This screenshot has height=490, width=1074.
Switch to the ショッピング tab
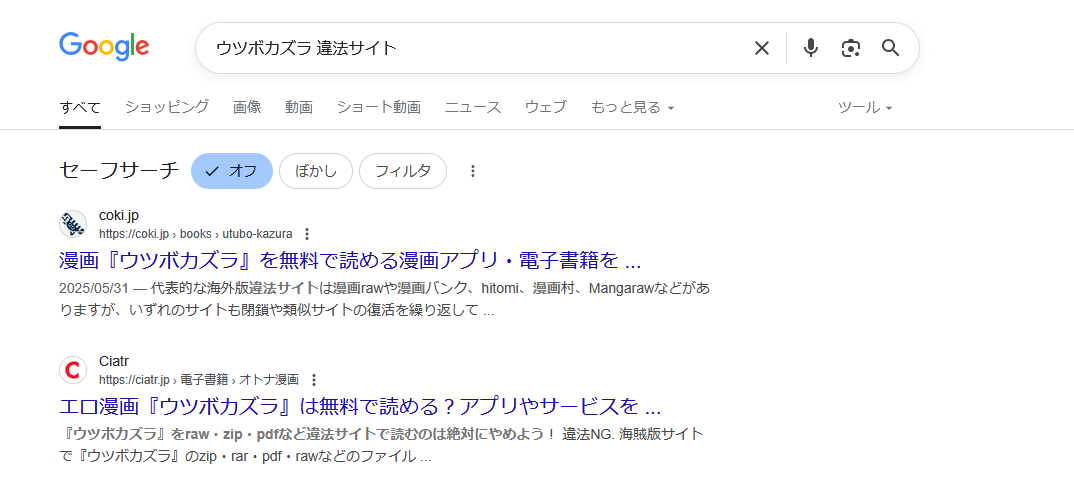tap(167, 108)
